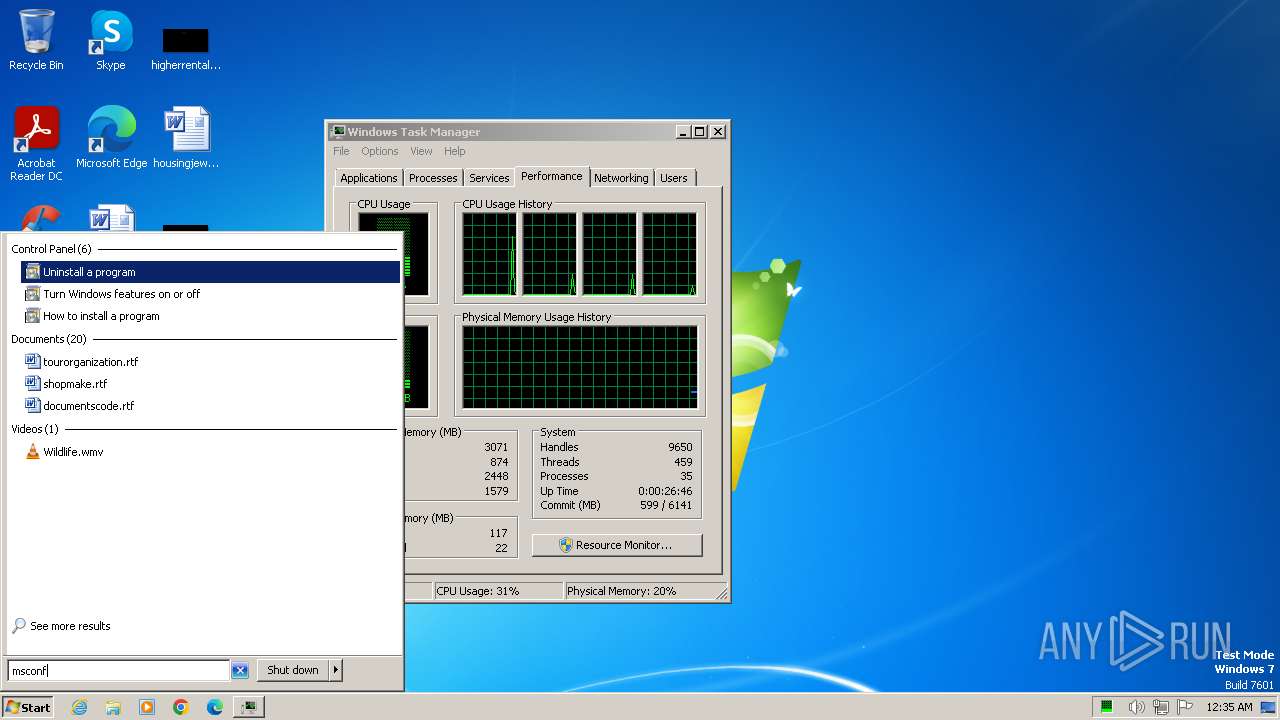Open Microsoft Edge desktop shortcut
Viewport: 1280px width, 720px height.
pyautogui.click(x=111, y=137)
